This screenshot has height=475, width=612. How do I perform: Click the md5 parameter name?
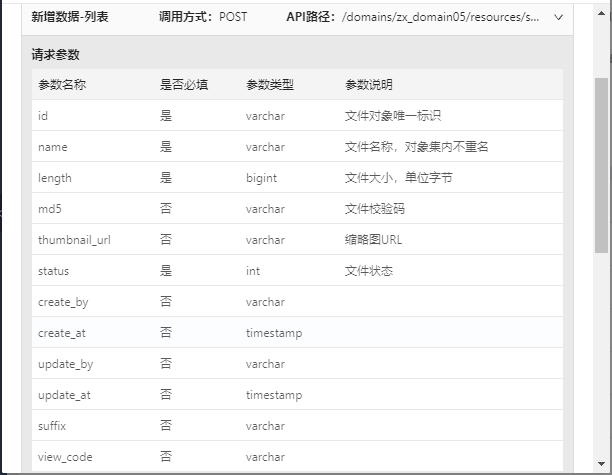pos(49,209)
